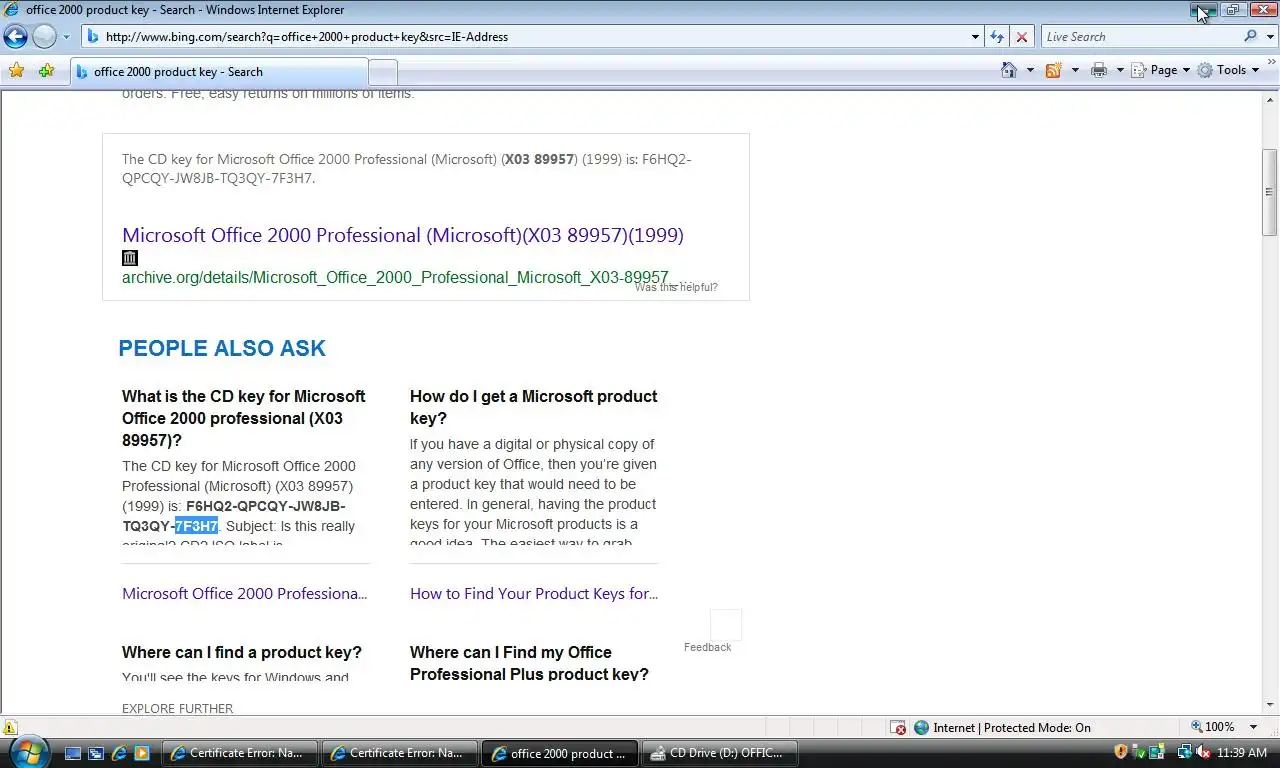Expand 'Where can I Find my Office Professional Plus' question
Viewport: 1280px width, 768px height.
530,663
